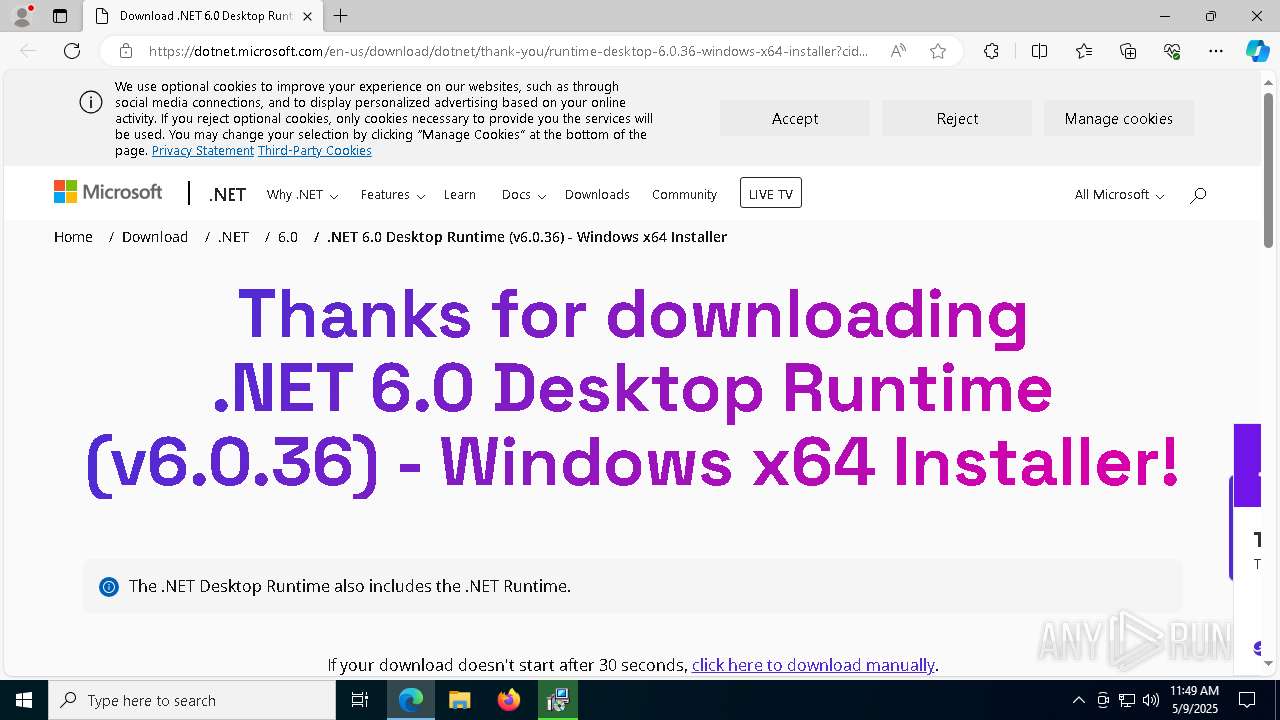Open Task View on taskbar
This screenshot has height=720, width=1280.
tap(360, 700)
